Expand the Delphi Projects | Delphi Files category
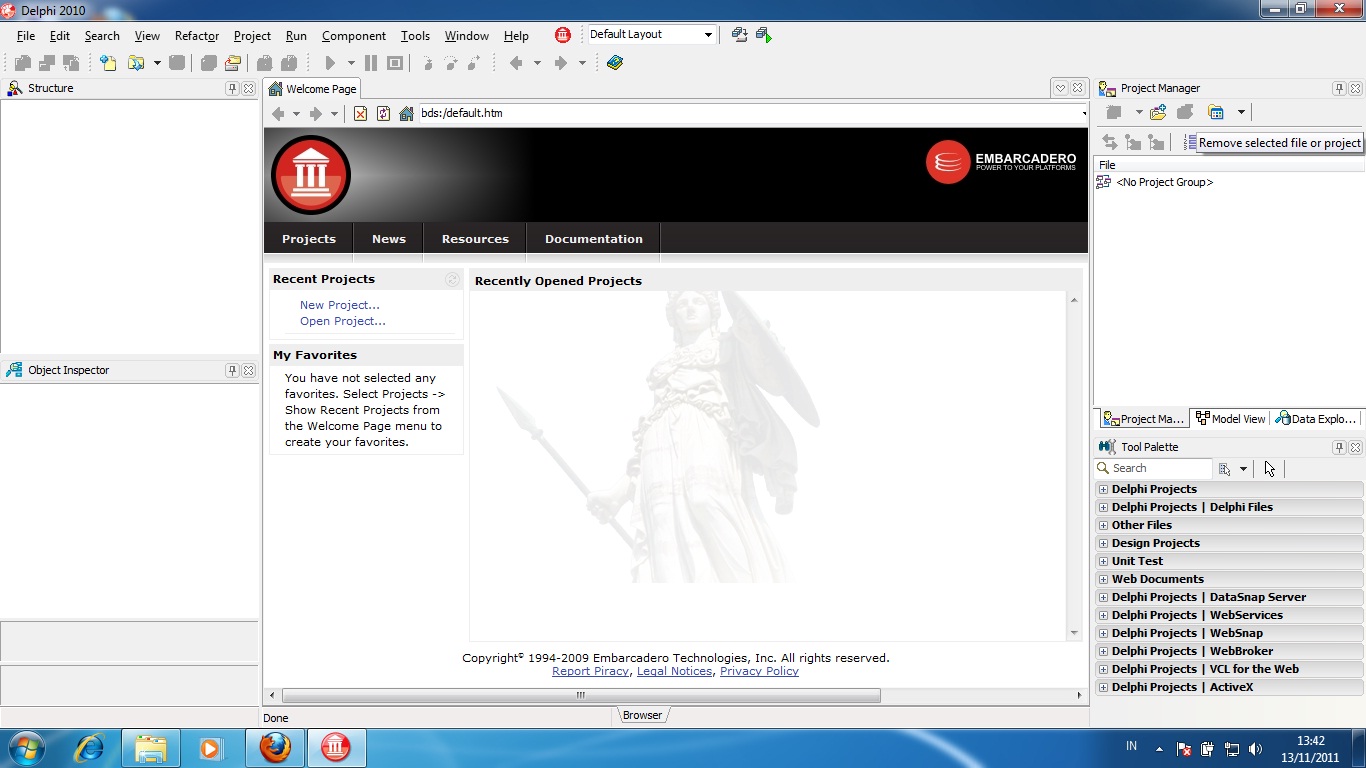Viewport: 1366px width, 768px height. click(1103, 507)
